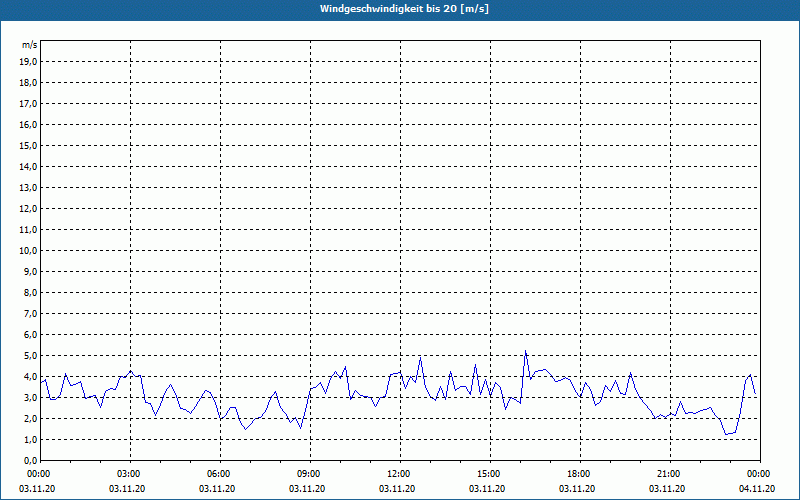Click the 06:00 time label
The width and height of the screenshot is (800, 500).
tap(220, 474)
